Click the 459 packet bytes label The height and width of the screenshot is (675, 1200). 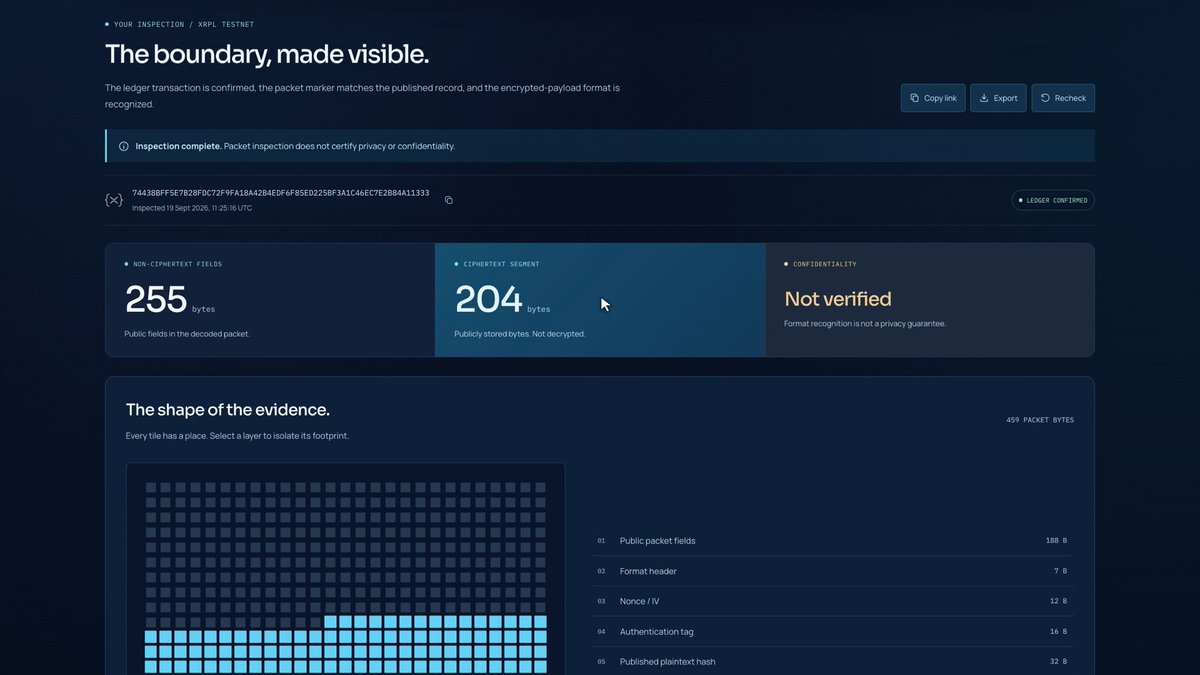pos(1040,420)
